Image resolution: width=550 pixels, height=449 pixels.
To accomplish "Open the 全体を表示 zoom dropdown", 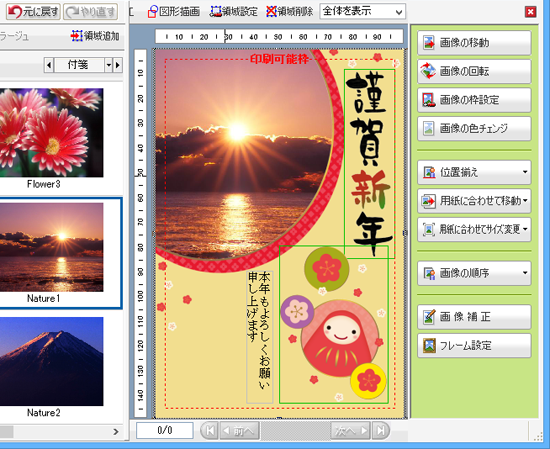I will pos(363,12).
